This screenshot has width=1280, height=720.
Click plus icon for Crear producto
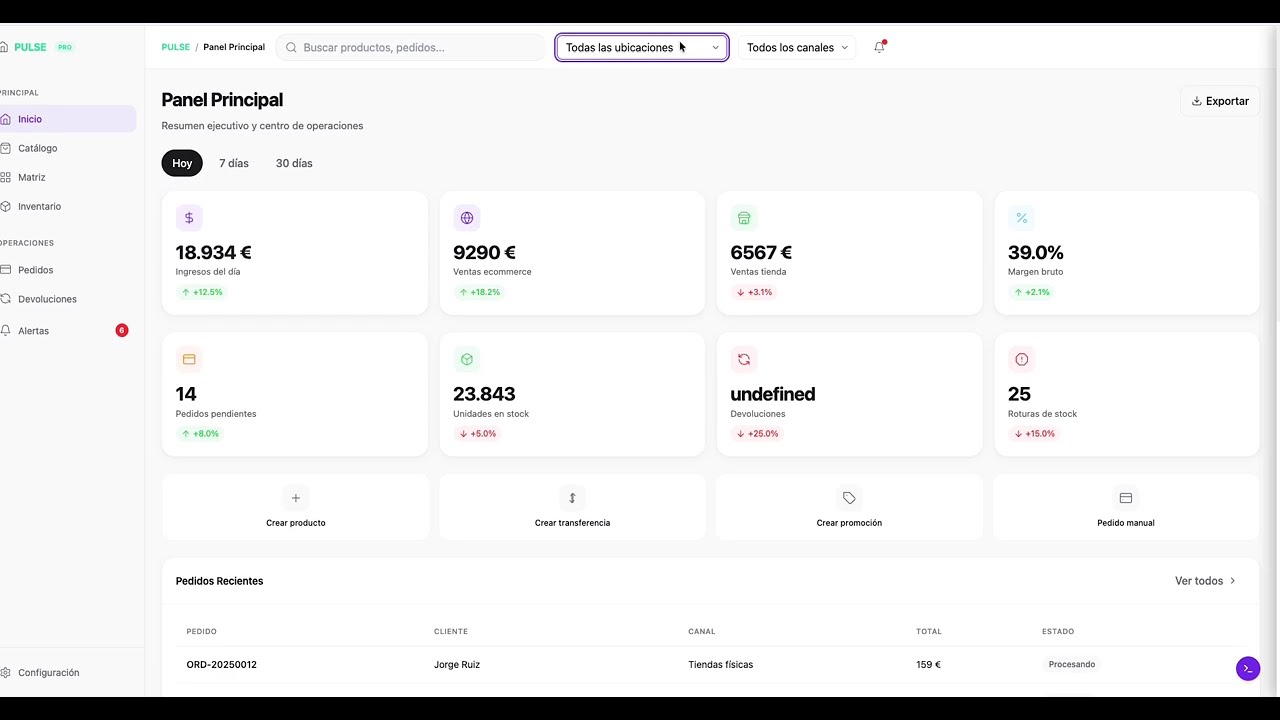pos(295,498)
